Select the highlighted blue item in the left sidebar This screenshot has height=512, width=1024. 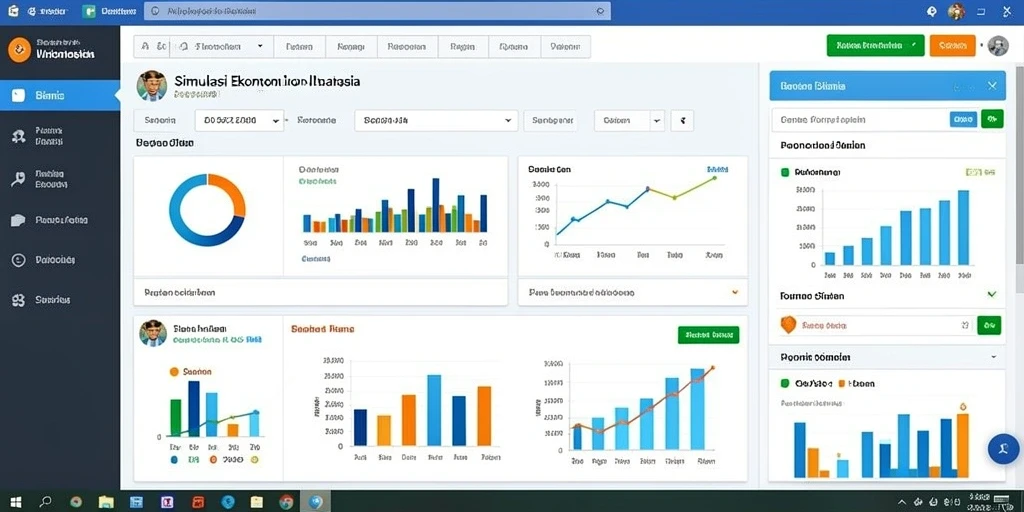tap(60, 95)
